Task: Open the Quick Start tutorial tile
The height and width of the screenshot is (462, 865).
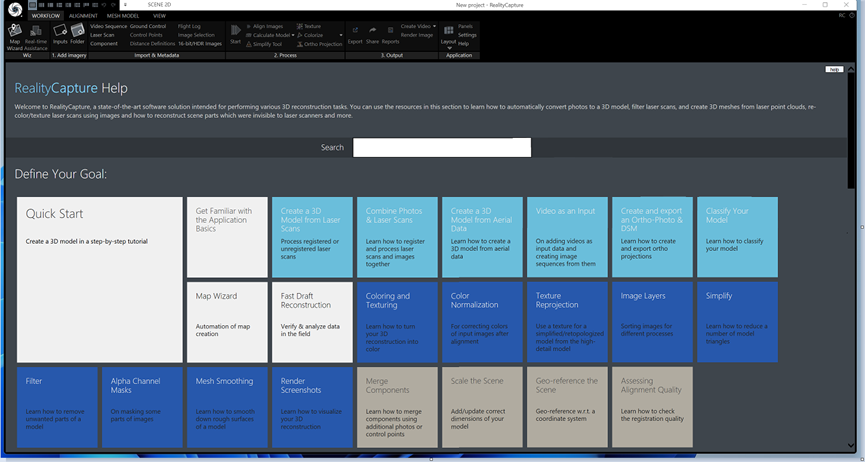Action: click(x=100, y=280)
